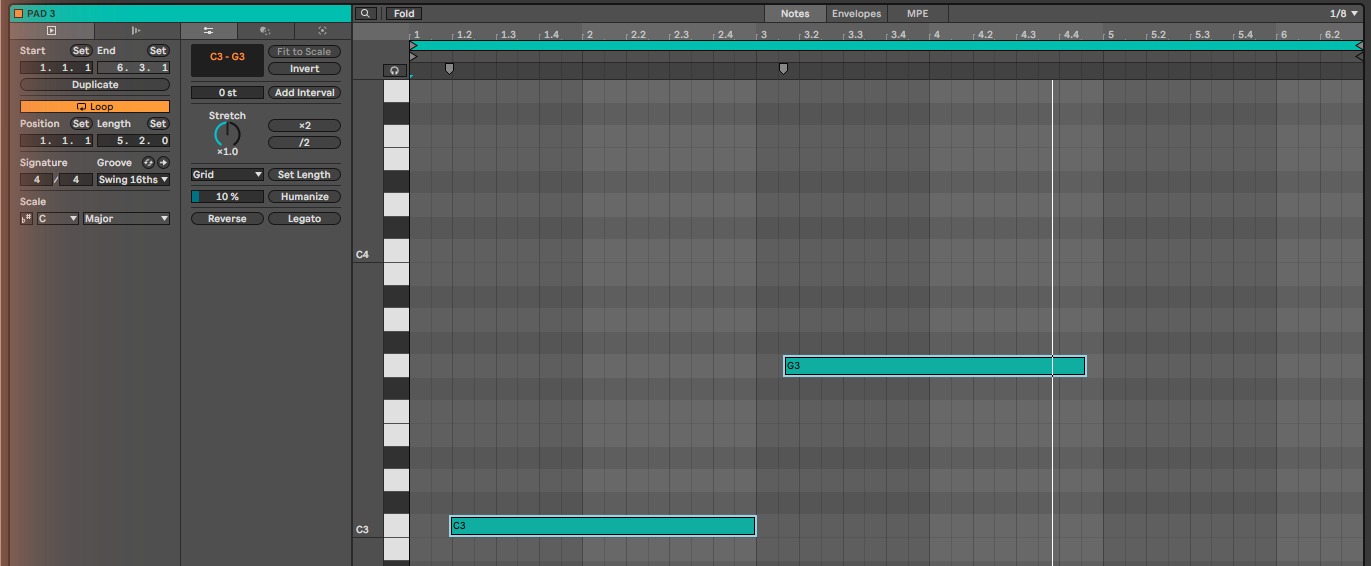The image size is (1371, 566).
Task: Click the Reverse button
Action: click(x=227, y=218)
